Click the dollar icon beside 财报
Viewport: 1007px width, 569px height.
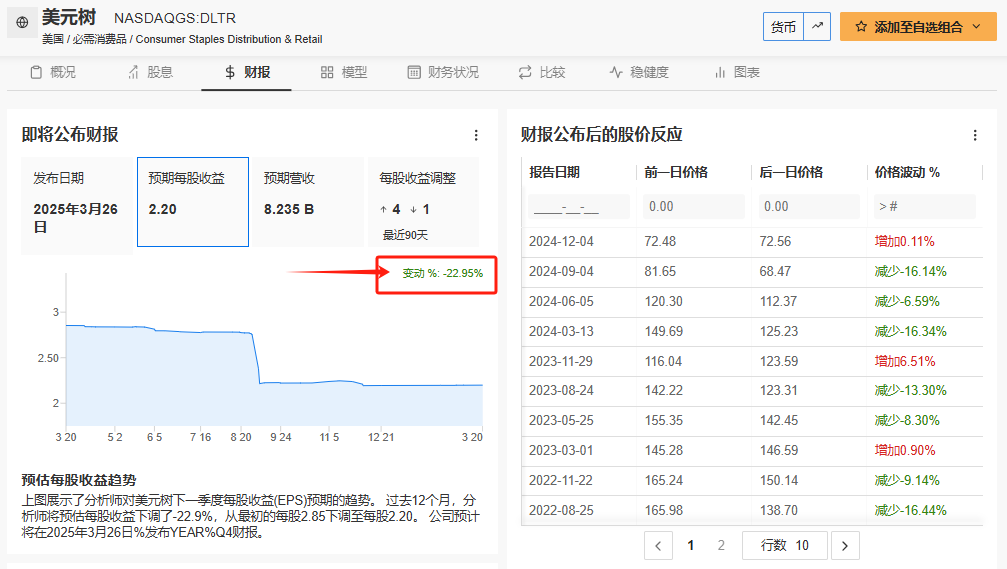click(230, 73)
